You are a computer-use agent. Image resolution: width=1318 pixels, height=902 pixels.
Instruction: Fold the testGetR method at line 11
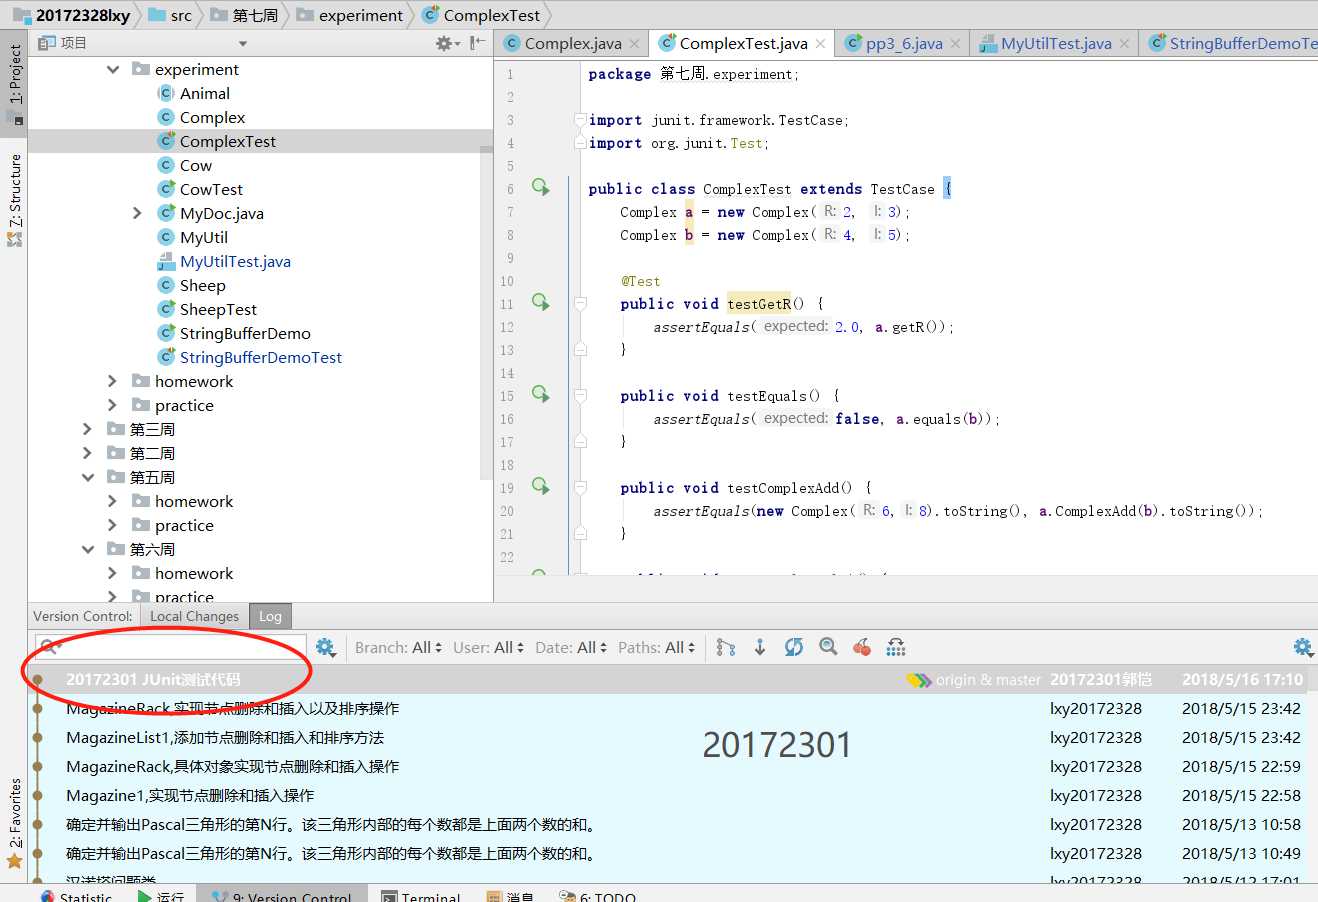(x=580, y=303)
